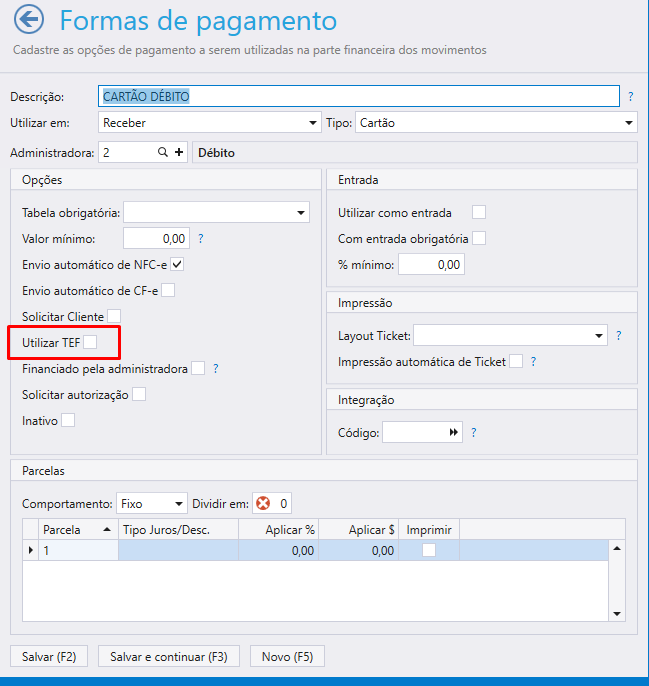Open the Tipo dropdown showing Cartão
This screenshot has width=649, height=686.
(495, 123)
